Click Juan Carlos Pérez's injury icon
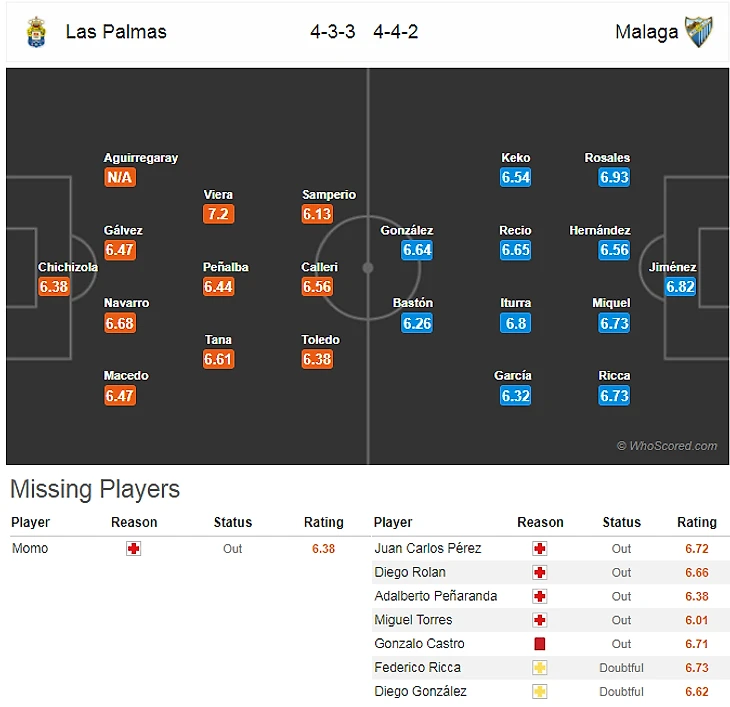 tap(540, 549)
